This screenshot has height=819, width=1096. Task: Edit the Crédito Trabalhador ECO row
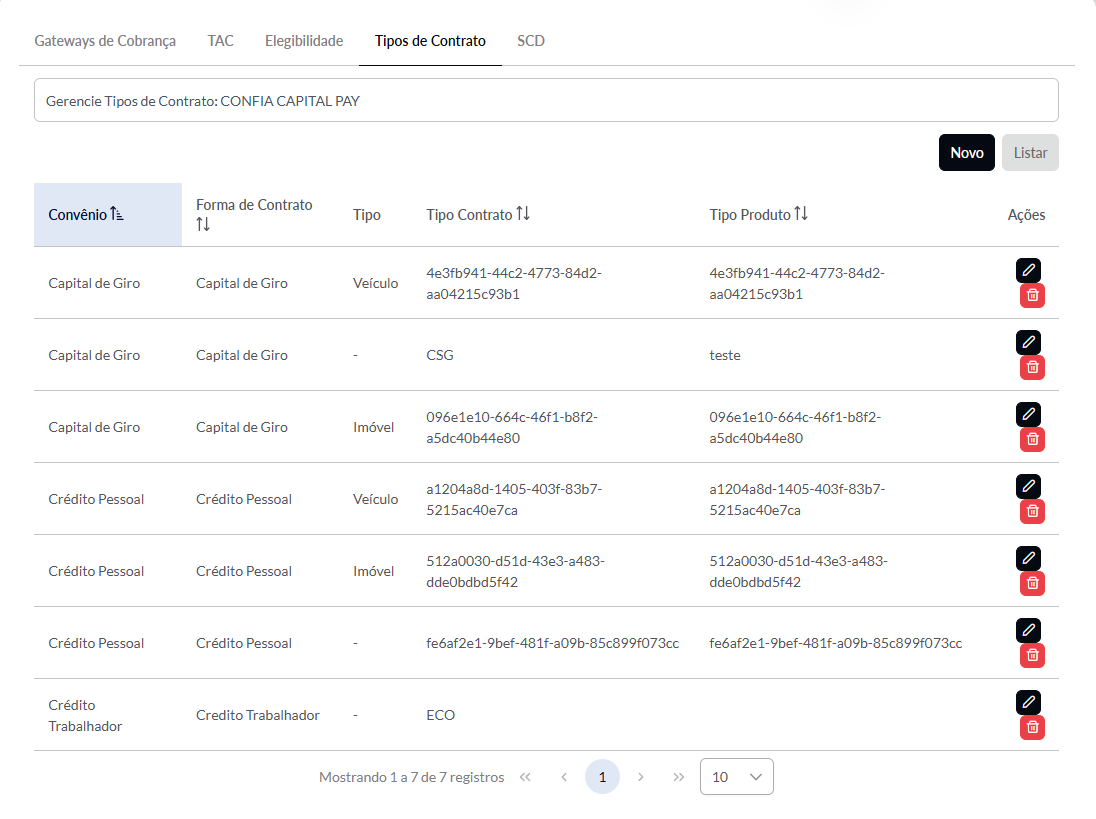coord(1028,702)
